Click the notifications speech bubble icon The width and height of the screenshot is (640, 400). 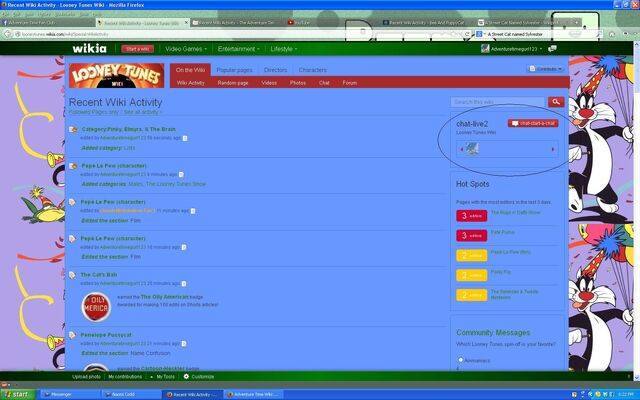click(552, 49)
